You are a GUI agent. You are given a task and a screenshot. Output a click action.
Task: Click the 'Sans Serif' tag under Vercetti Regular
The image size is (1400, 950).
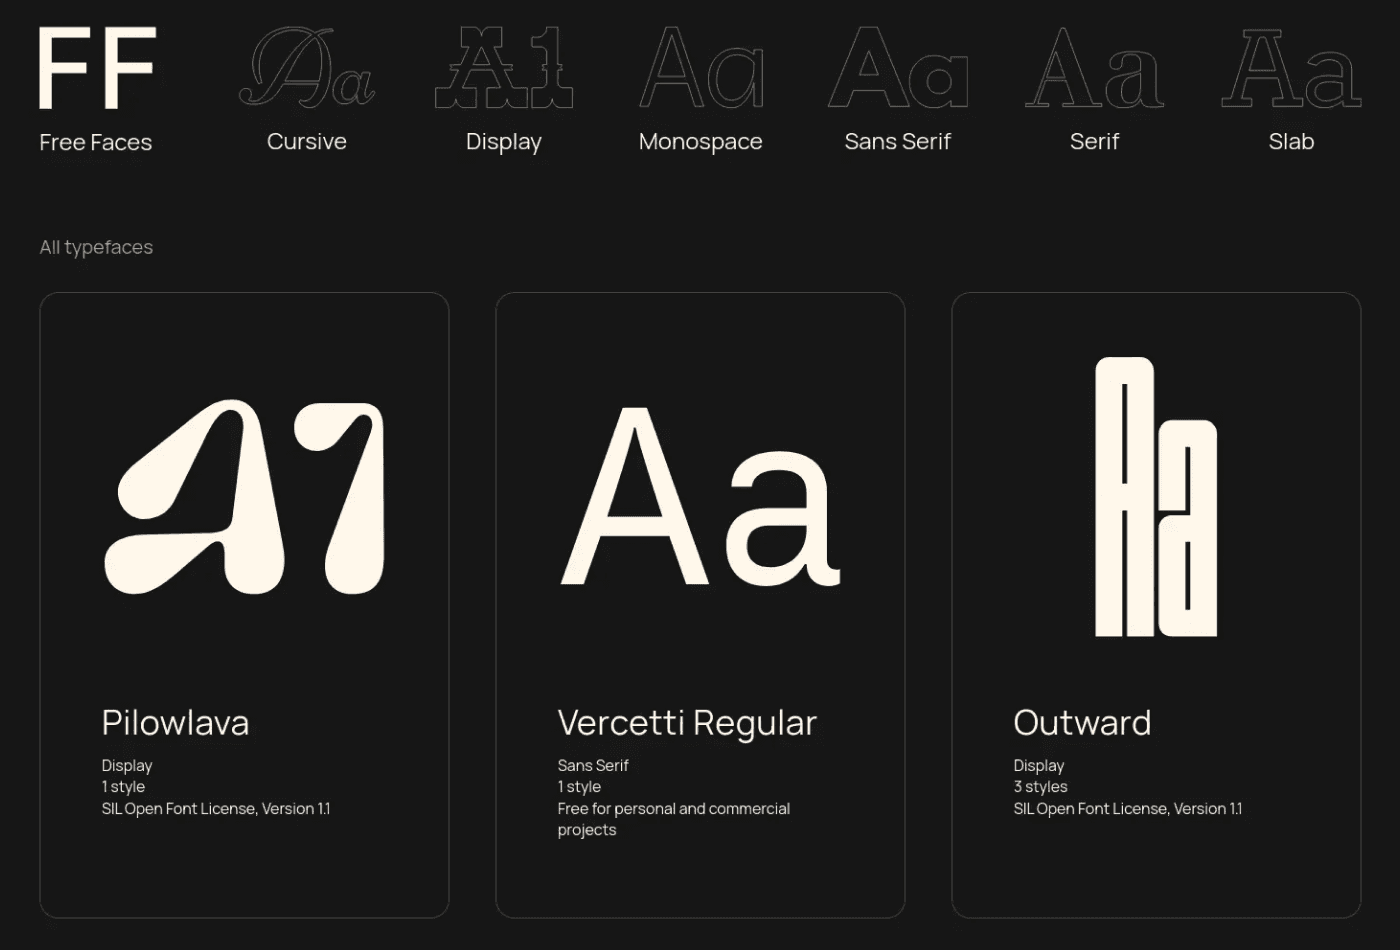point(593,765)
